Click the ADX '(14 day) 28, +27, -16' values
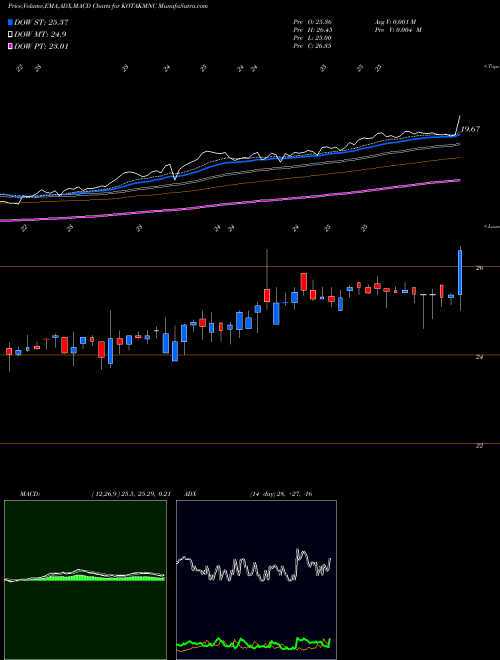The image size is (500, 660). 281,494
